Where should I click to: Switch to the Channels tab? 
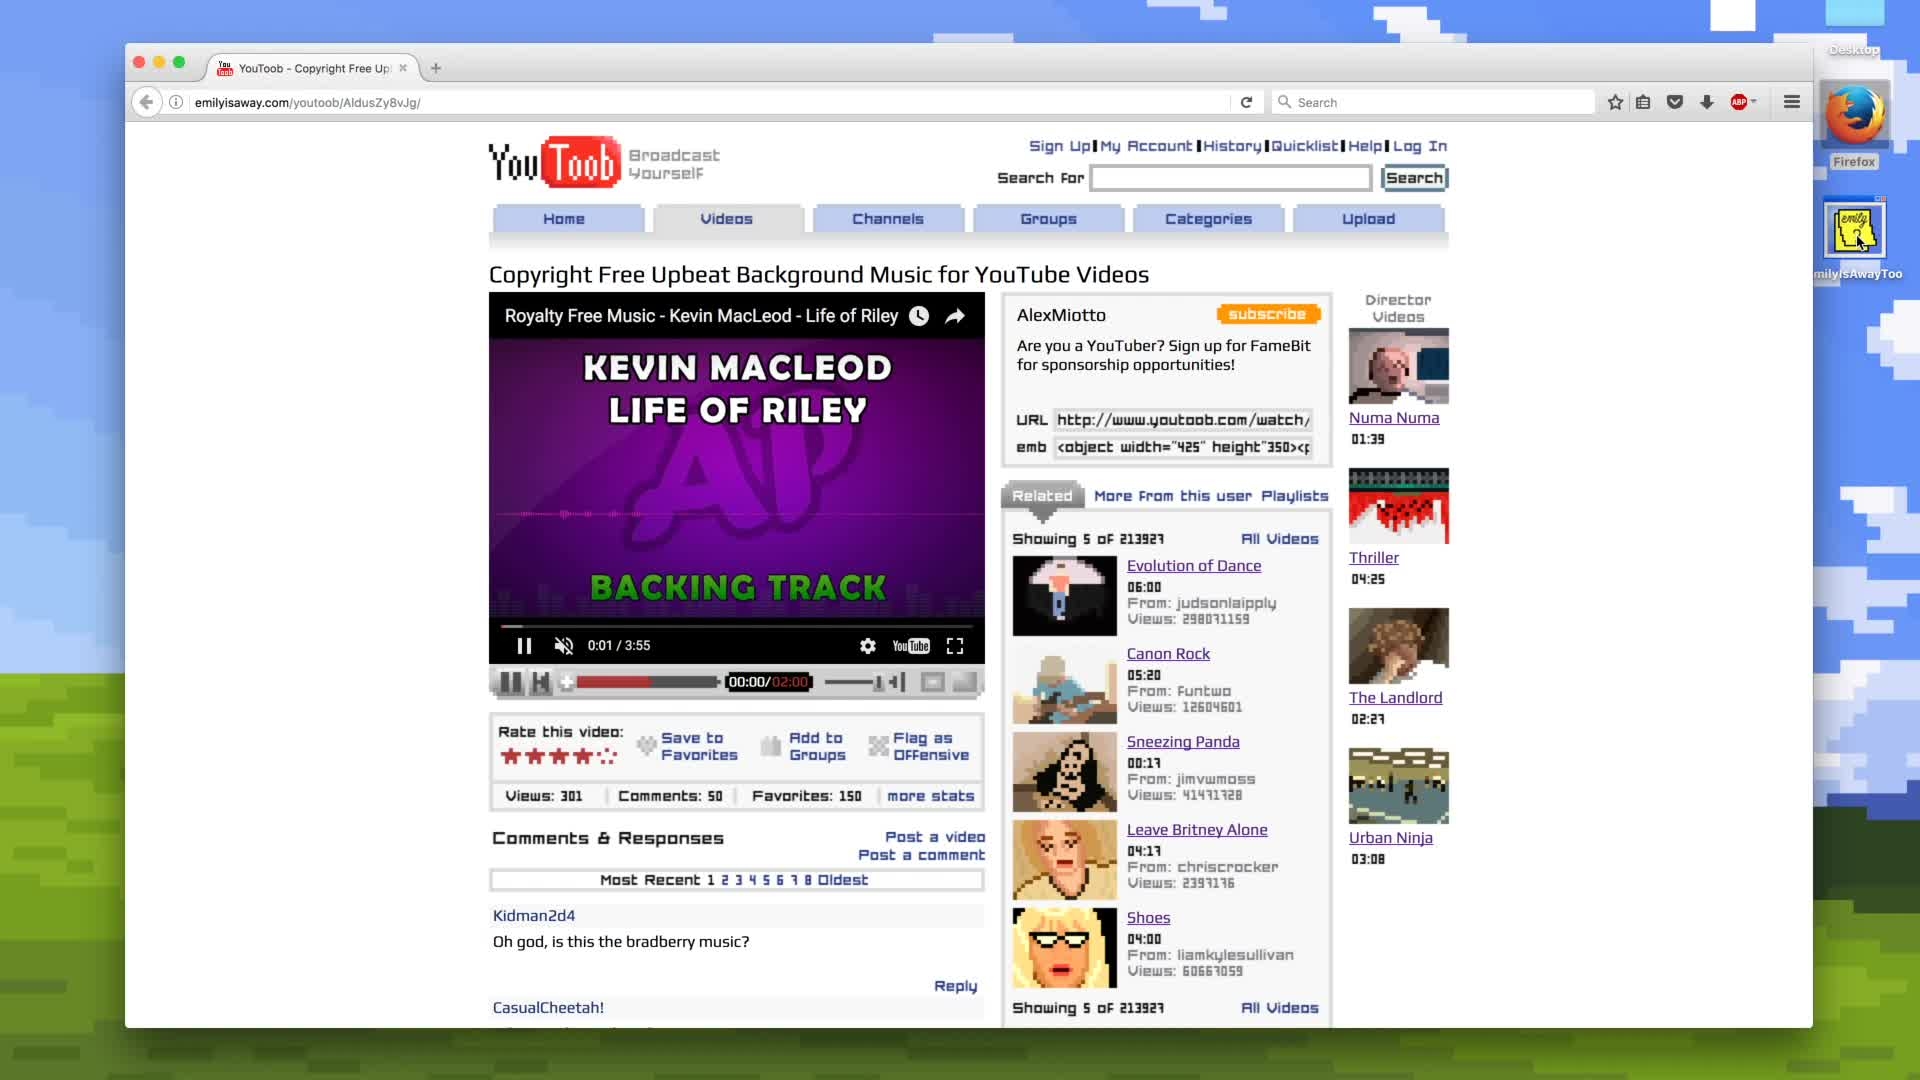[888, 219]
